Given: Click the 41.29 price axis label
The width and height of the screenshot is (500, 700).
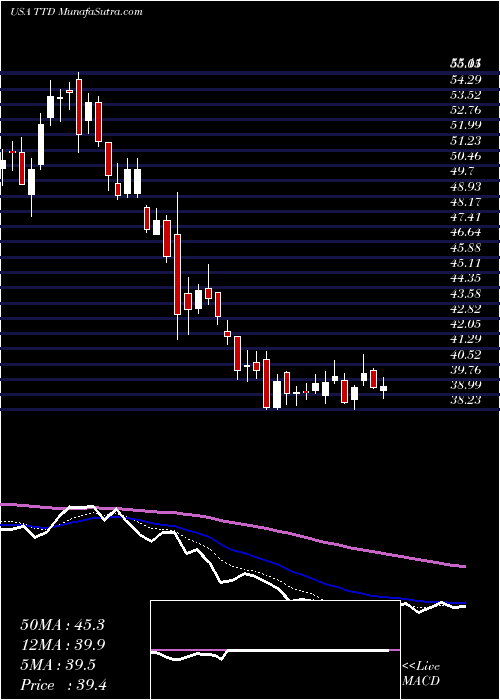Looking at the screenshot, I should click(464, 339).
